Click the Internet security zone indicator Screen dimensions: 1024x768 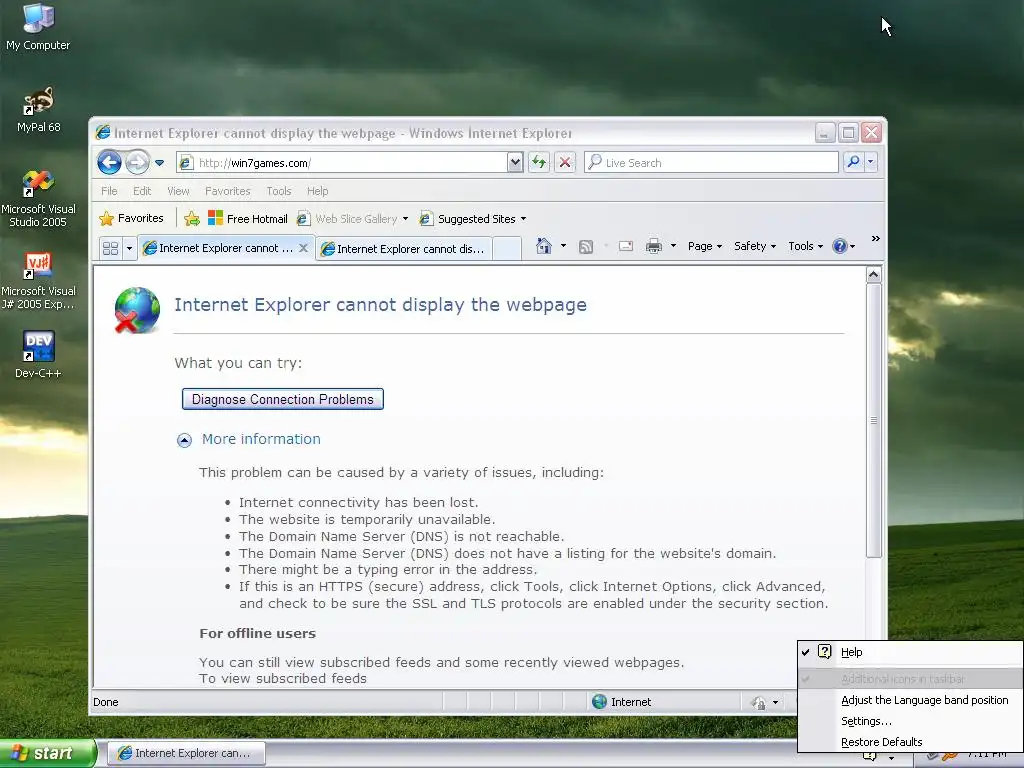622,702
